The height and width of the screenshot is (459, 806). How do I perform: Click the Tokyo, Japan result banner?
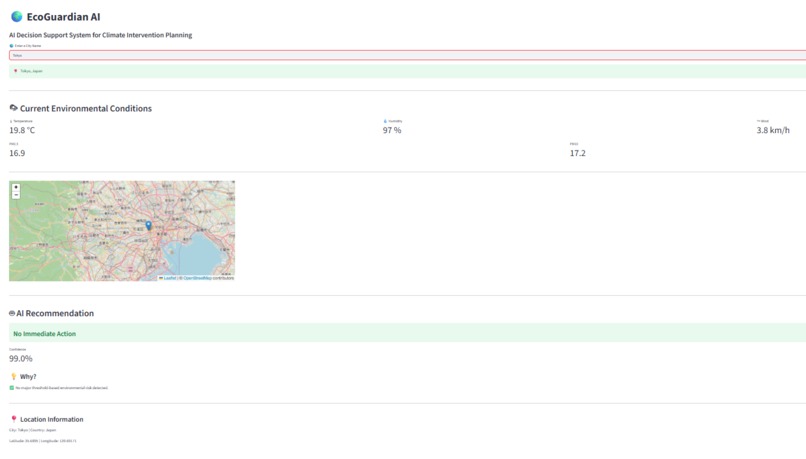tap(407, 71)
